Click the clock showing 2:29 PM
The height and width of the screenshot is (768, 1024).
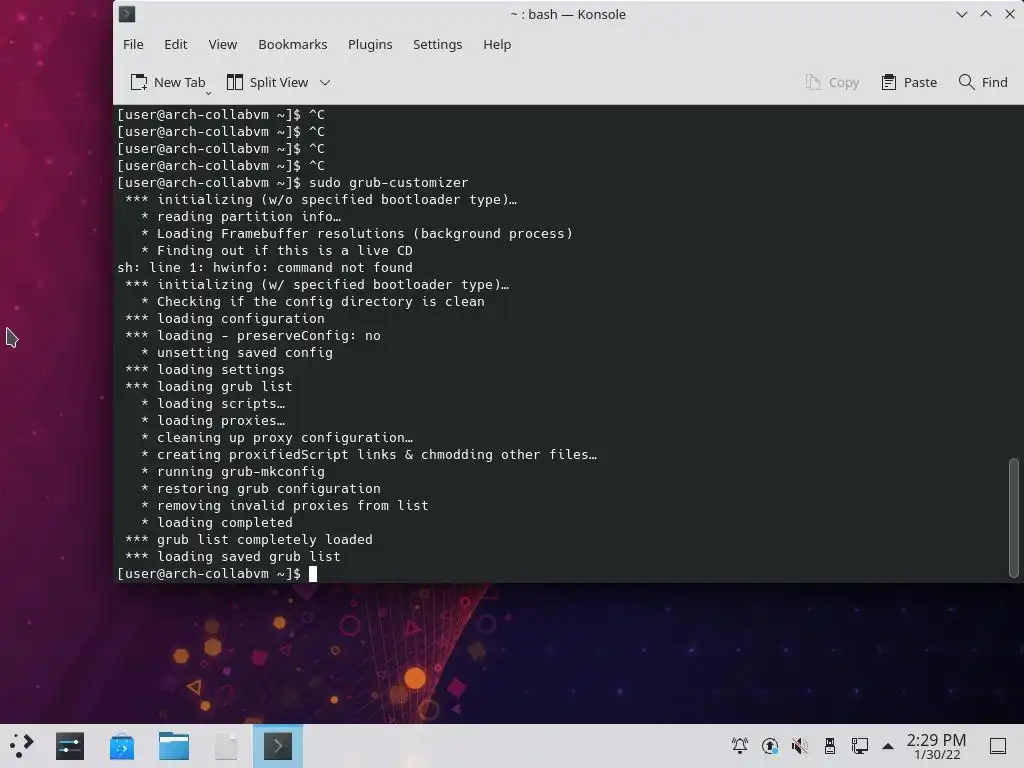click(936, 746)
